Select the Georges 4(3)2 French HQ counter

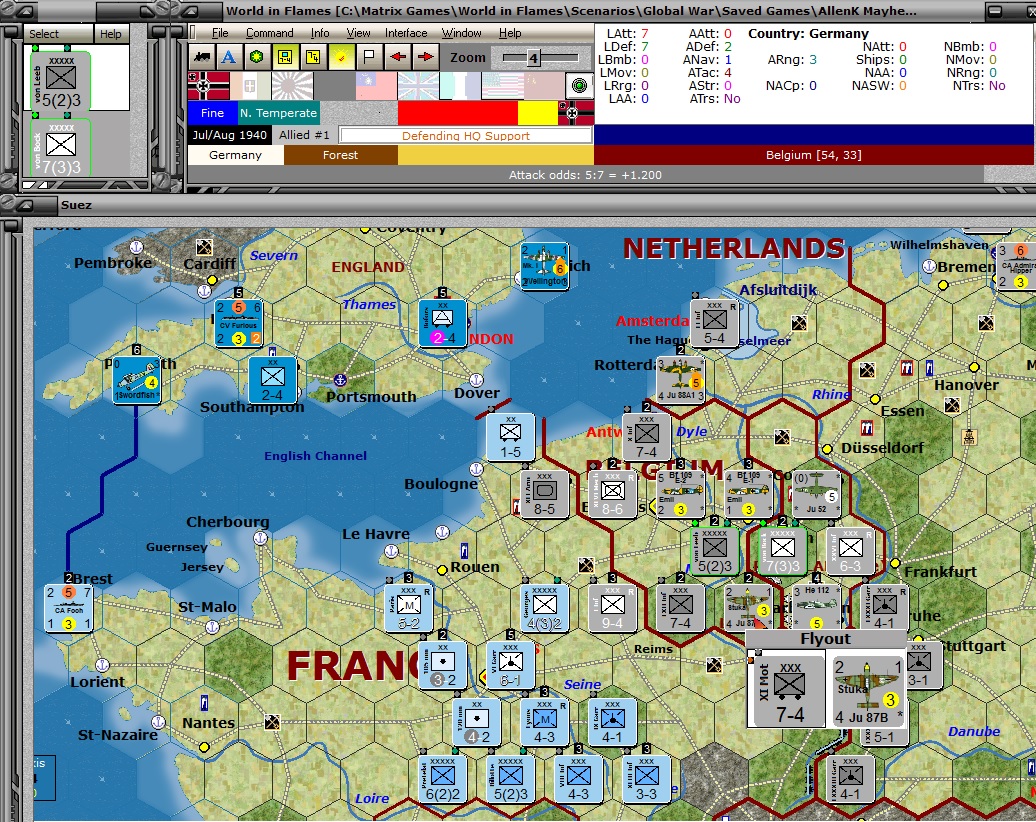coord(544,608)
